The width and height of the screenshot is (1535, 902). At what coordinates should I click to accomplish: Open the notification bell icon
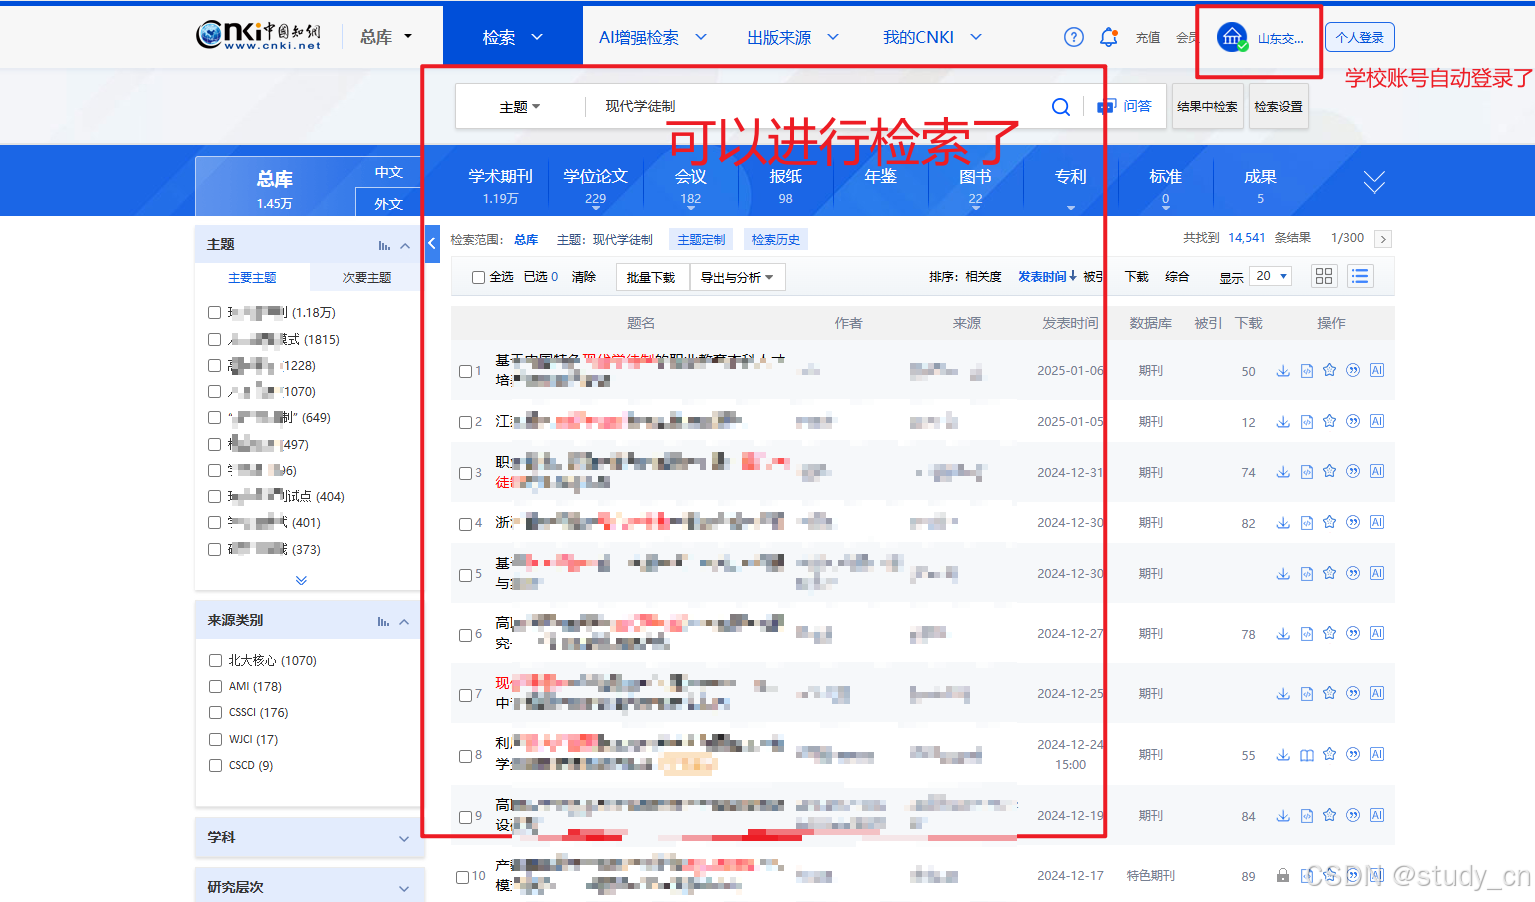1108,37
